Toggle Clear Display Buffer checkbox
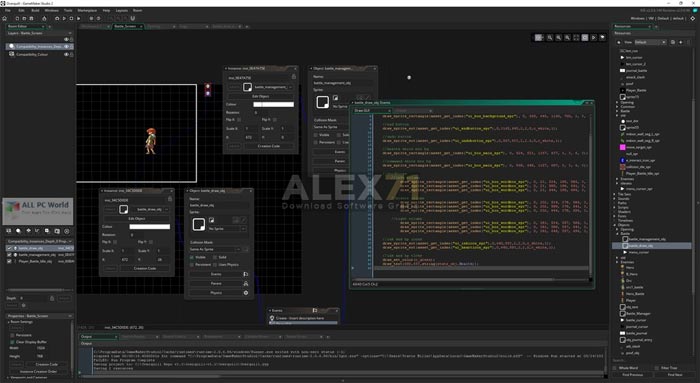This screenshot has height=383, width=700. point(12,342)
